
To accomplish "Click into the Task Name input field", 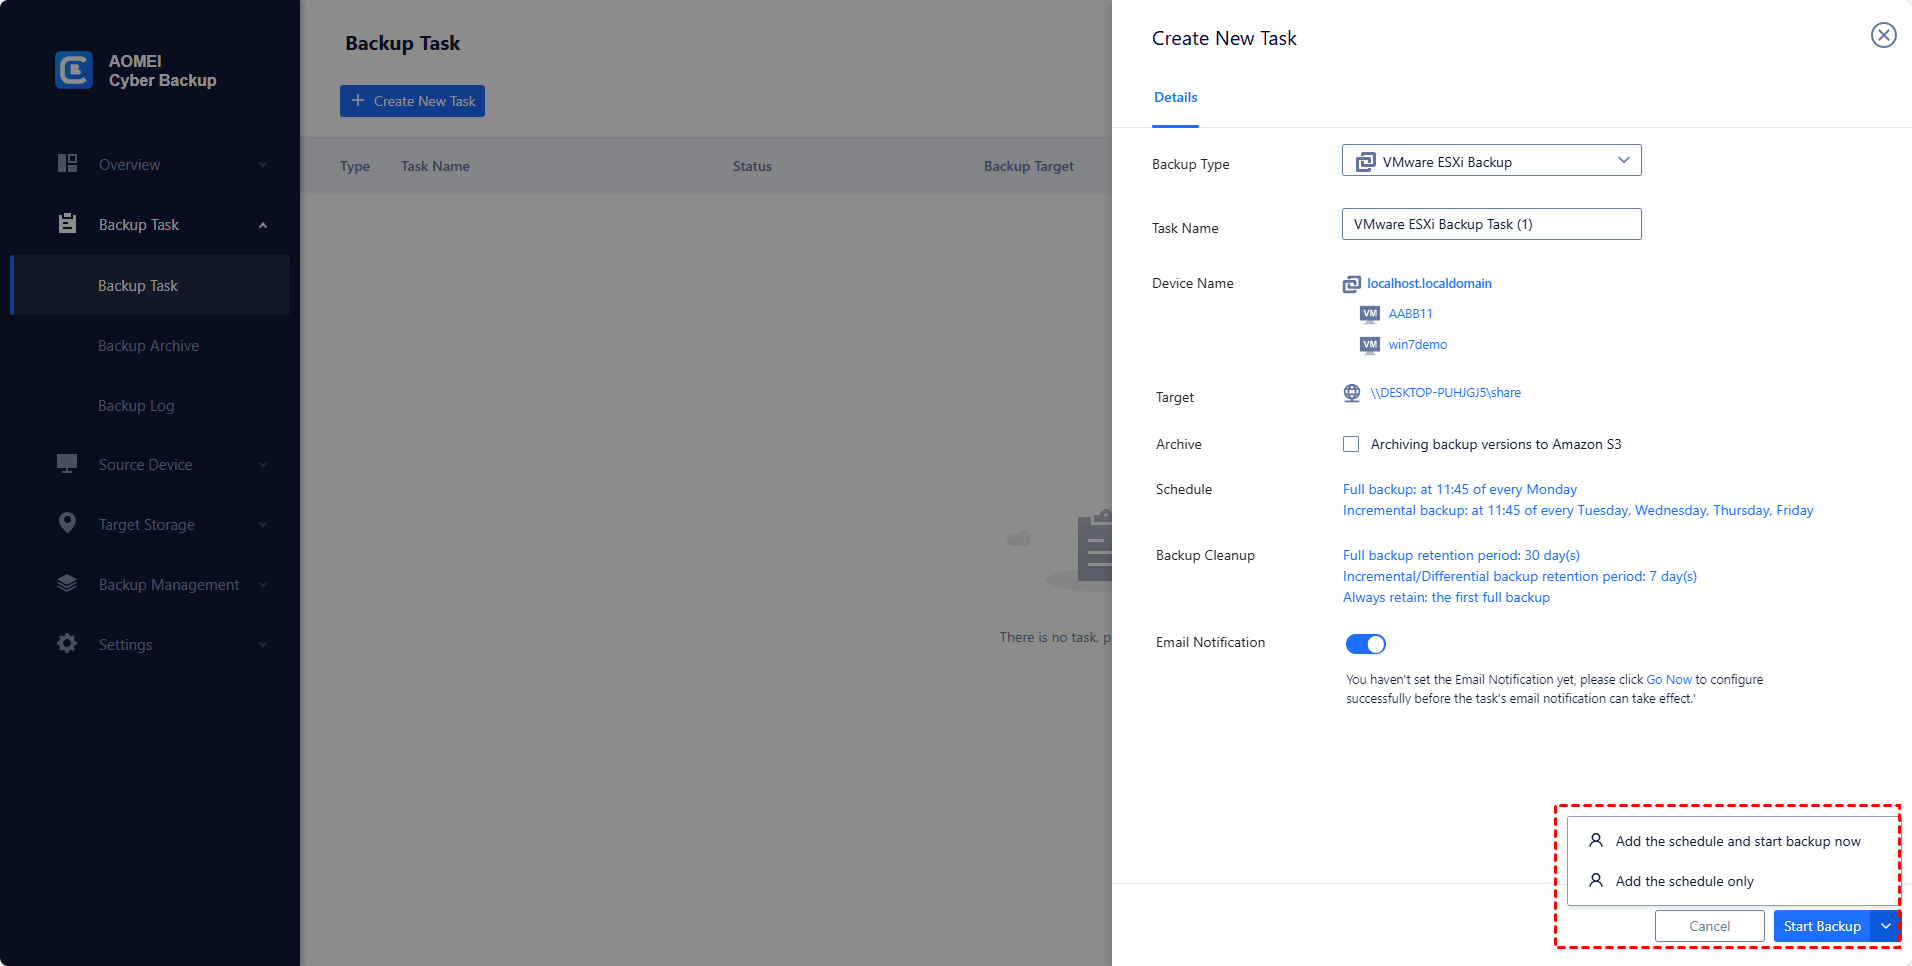I will (x=1491, y=224).
